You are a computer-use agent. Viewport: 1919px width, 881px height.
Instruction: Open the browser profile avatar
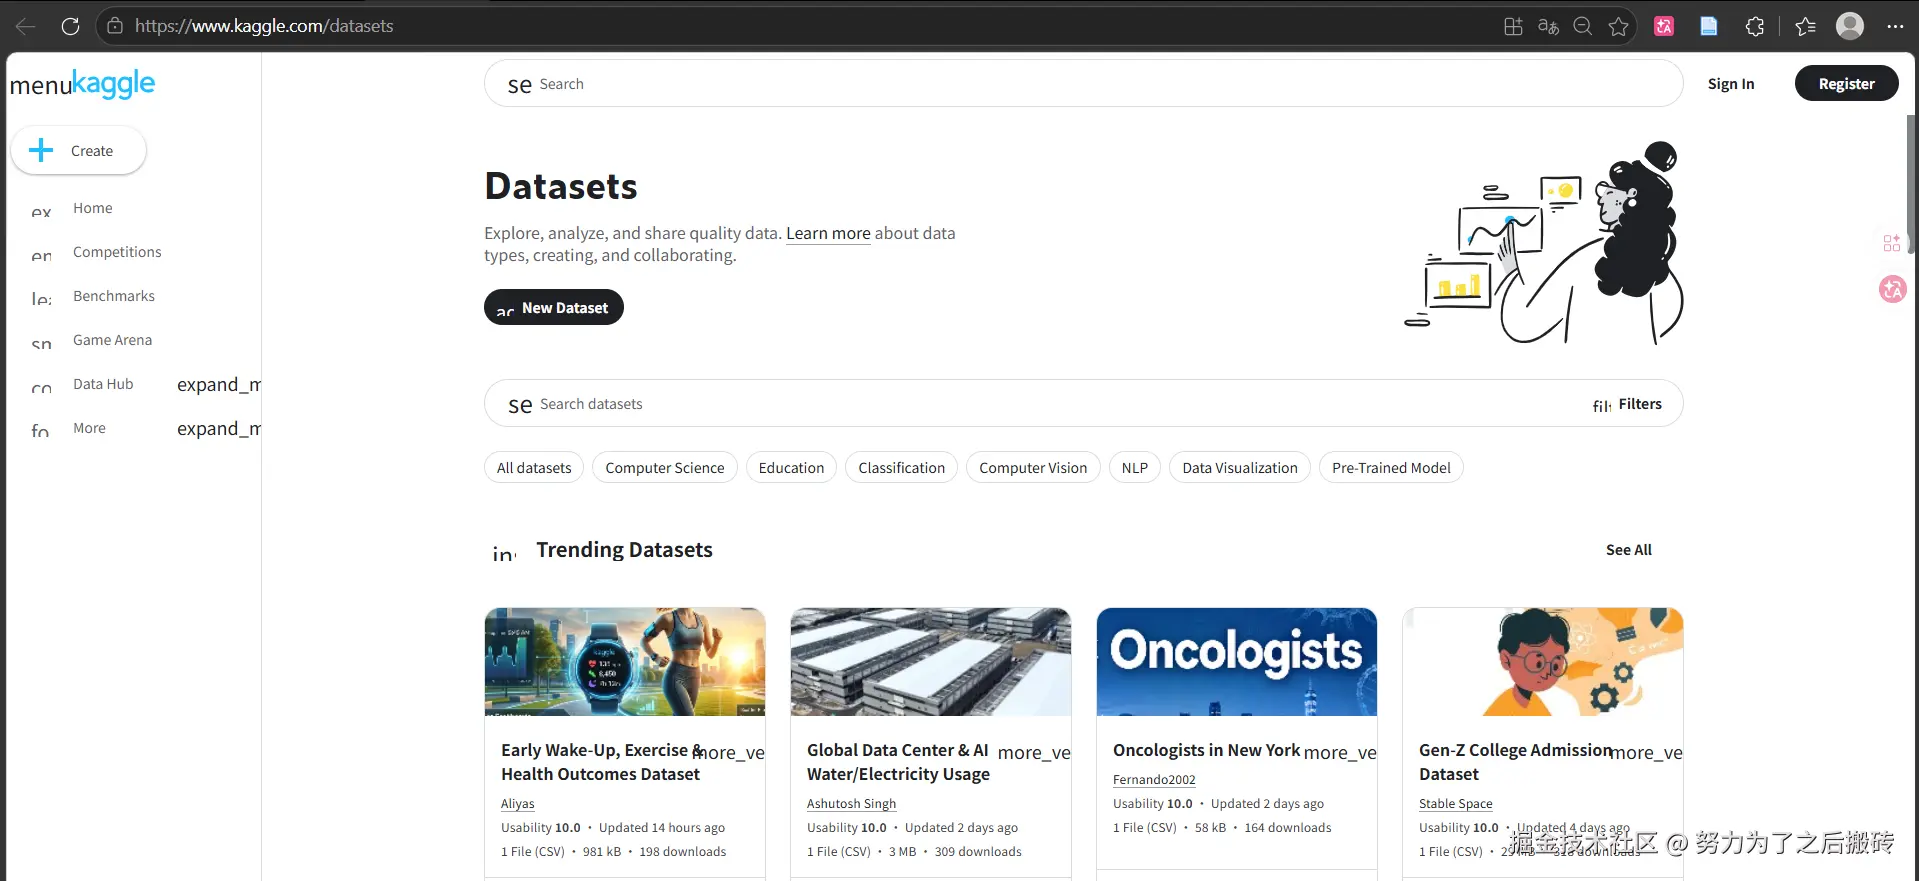(1850, 26)
